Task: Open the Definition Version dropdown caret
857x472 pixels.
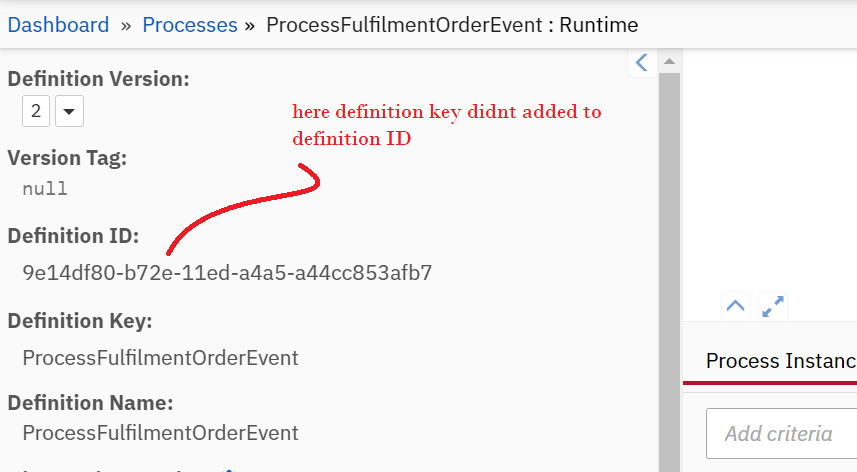Action: point(69,111)
